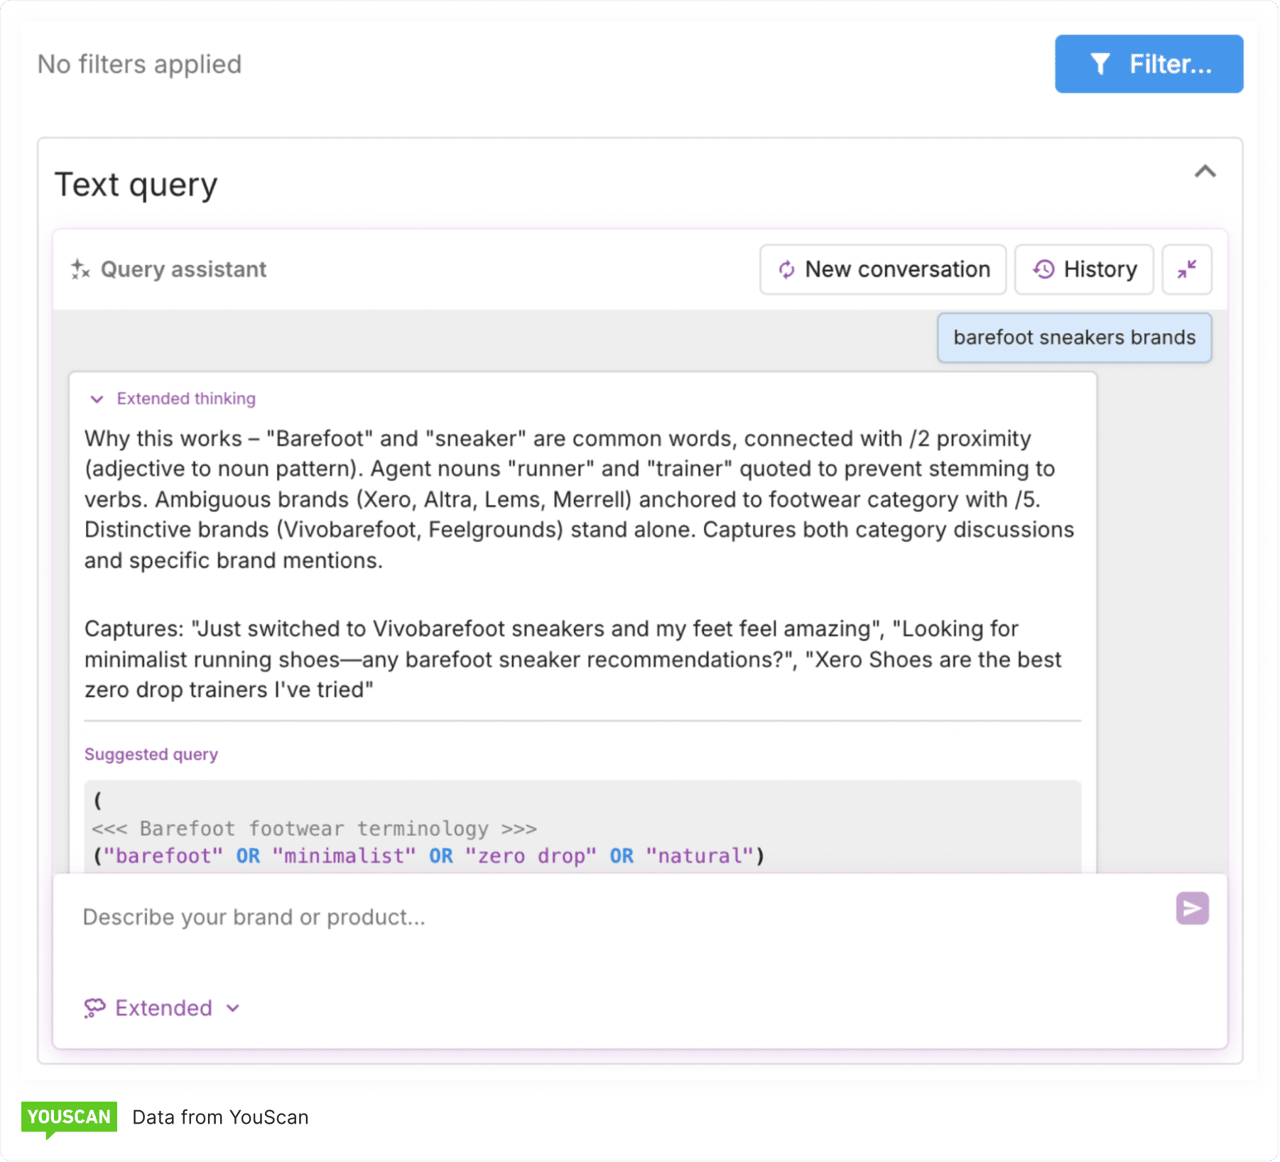Collapse the Extended thinking section
Viewport: 1280px width, 1162px height.
(170, 398)
